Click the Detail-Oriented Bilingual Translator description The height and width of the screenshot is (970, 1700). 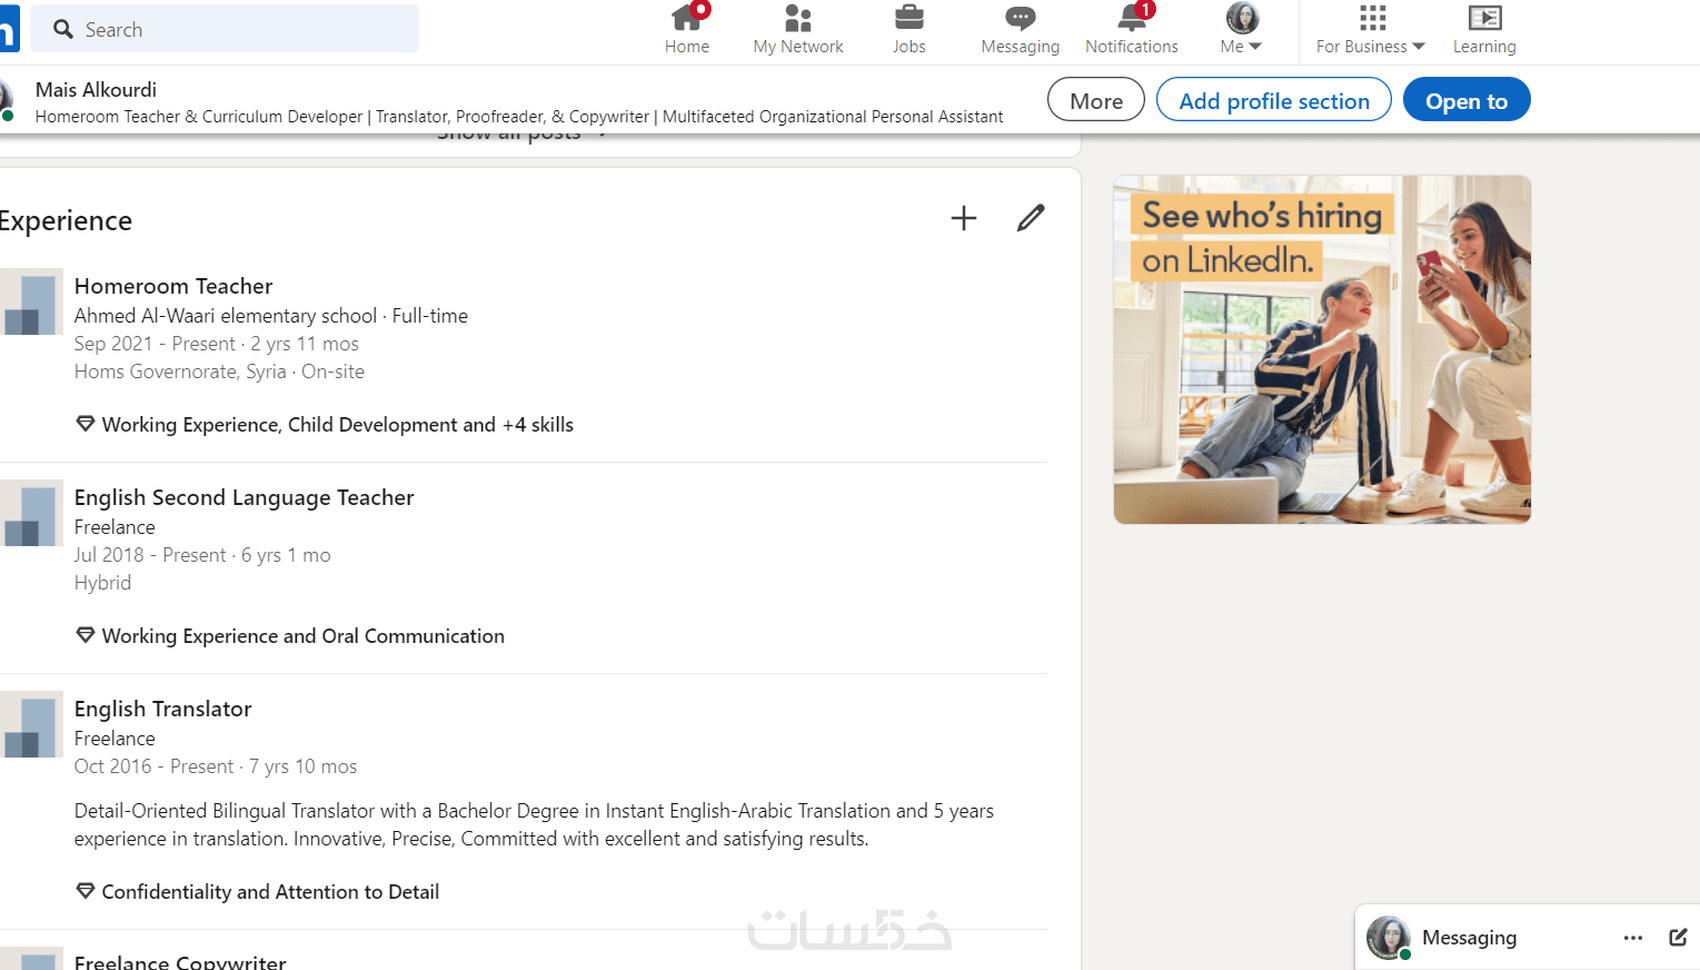coord(534,825)
